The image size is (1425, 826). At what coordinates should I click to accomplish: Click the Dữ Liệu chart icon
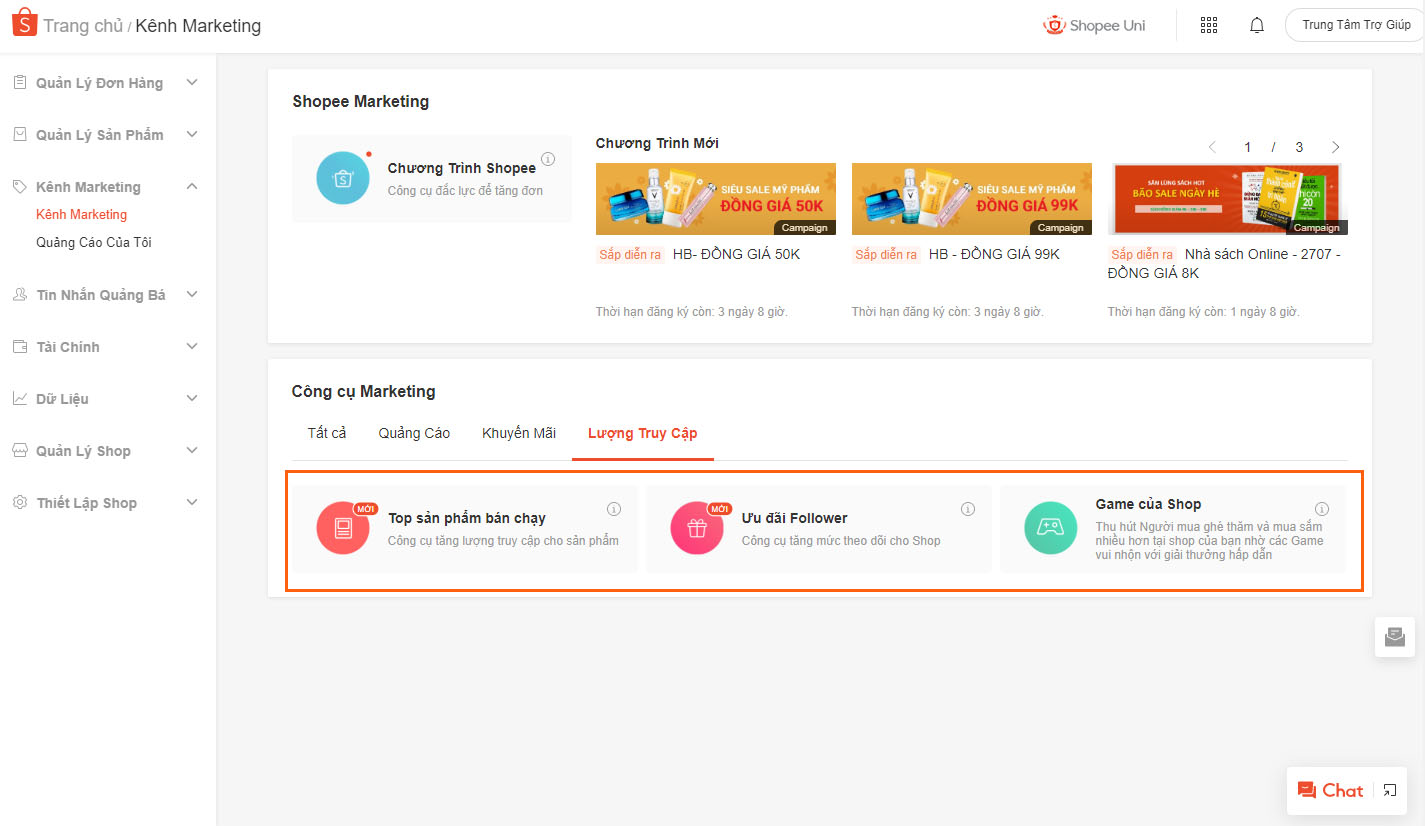pos(19,398)
